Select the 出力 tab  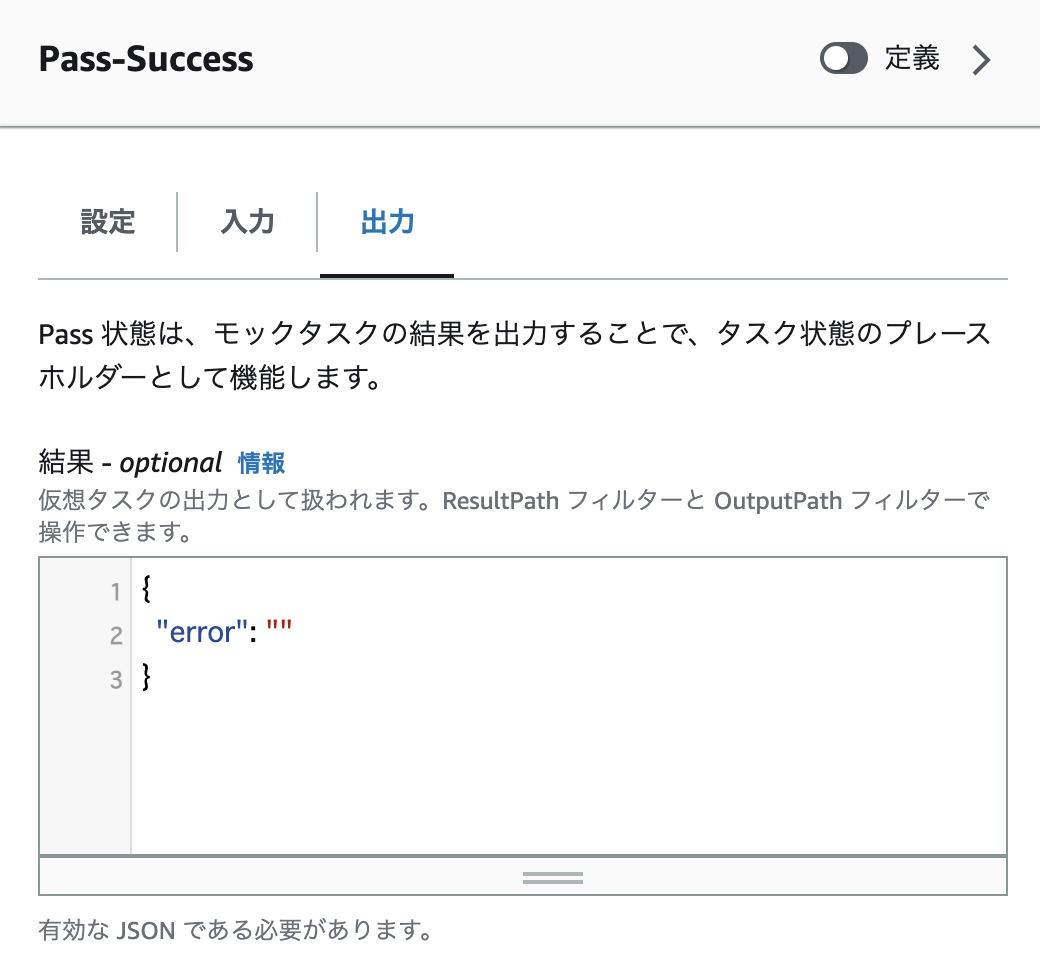coord(387,222)
